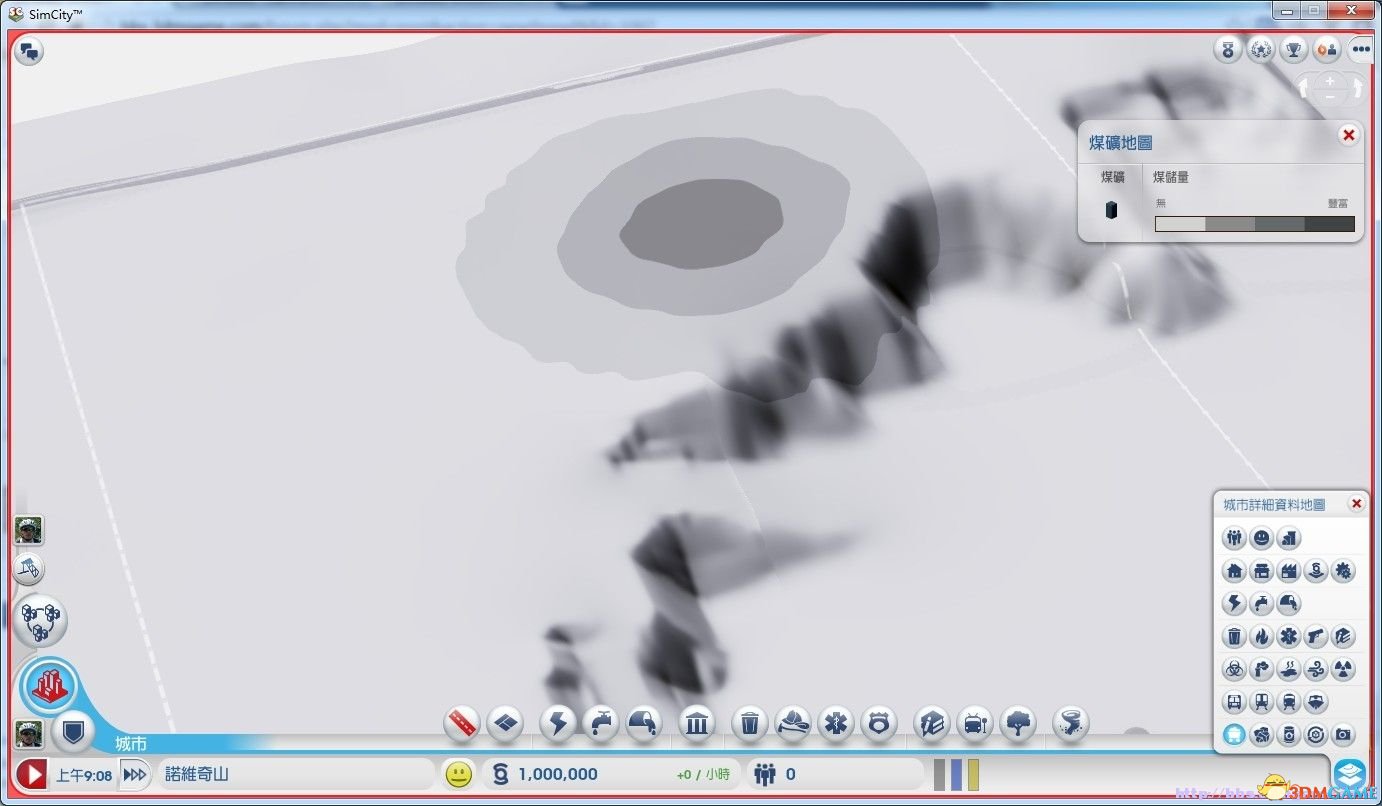Show the tourism camera data map
Image resolution: width=1382 pixels, height=806 pixels.
pos(1343,735)
